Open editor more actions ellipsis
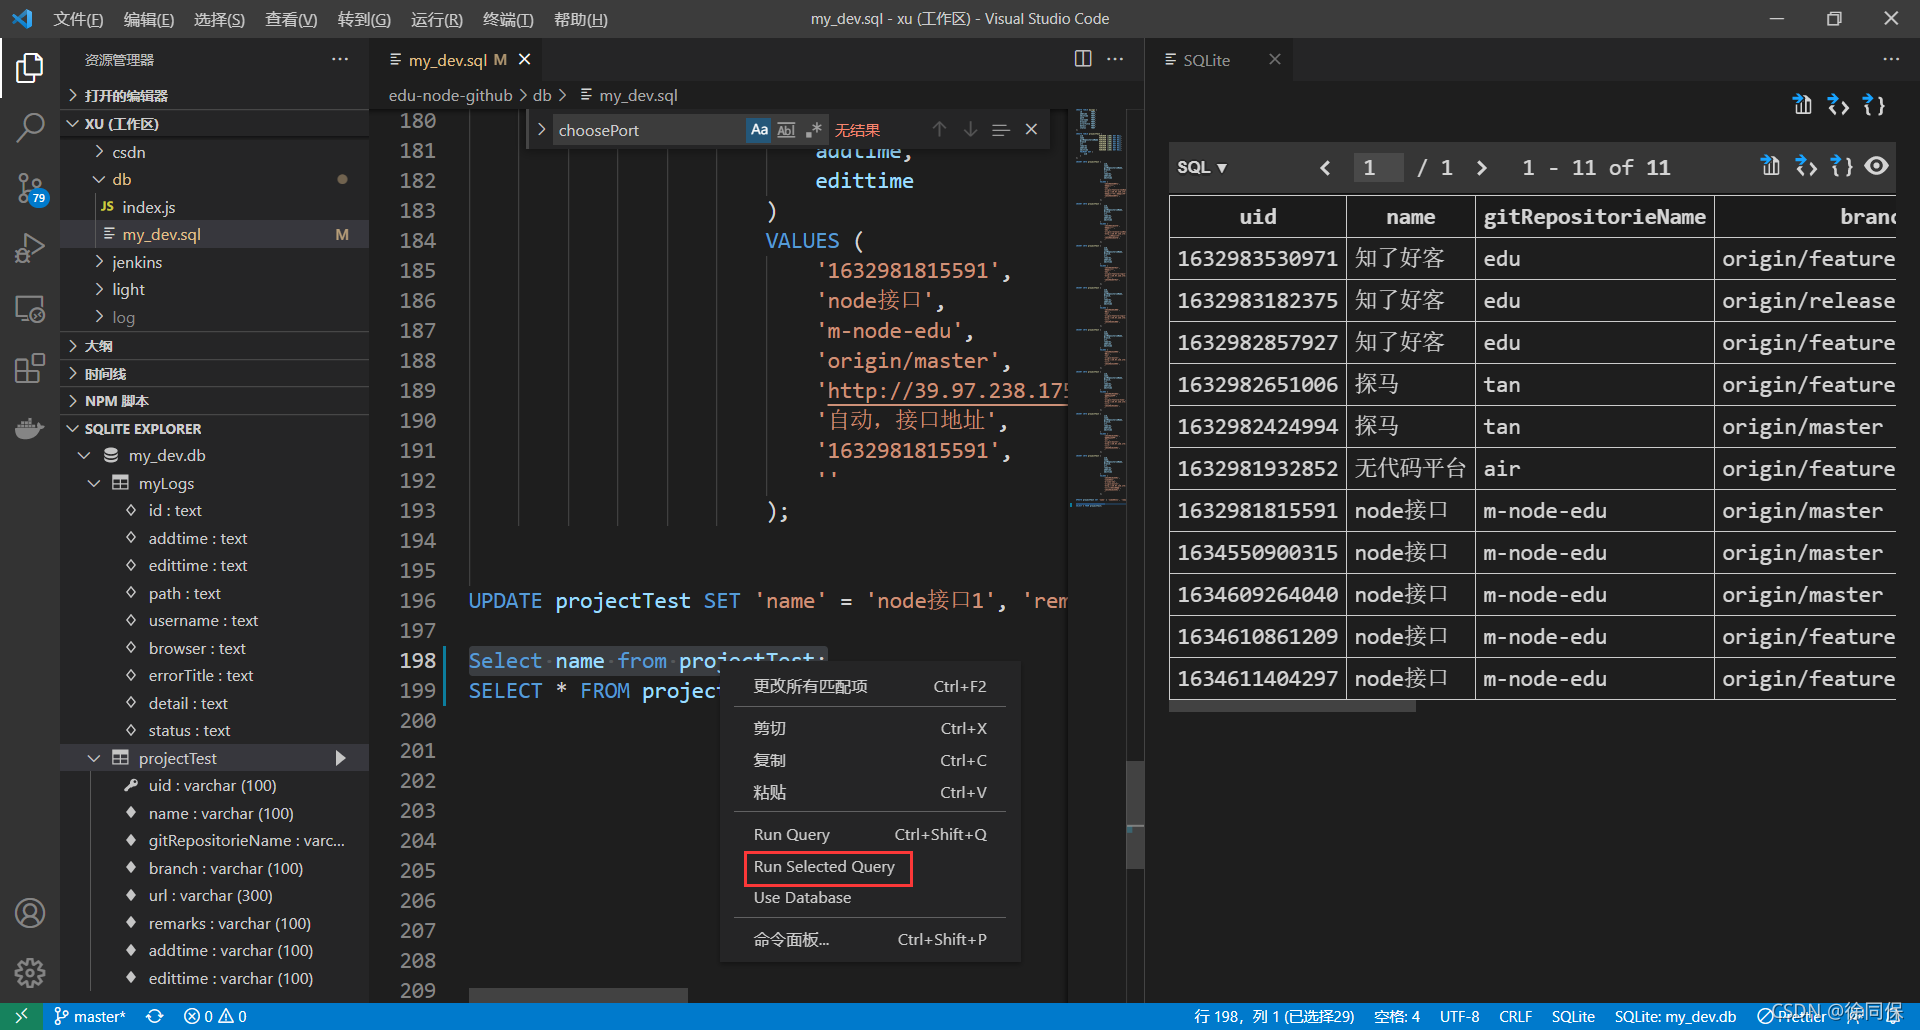1920x1030 pixels. (x=1115, y=59)
